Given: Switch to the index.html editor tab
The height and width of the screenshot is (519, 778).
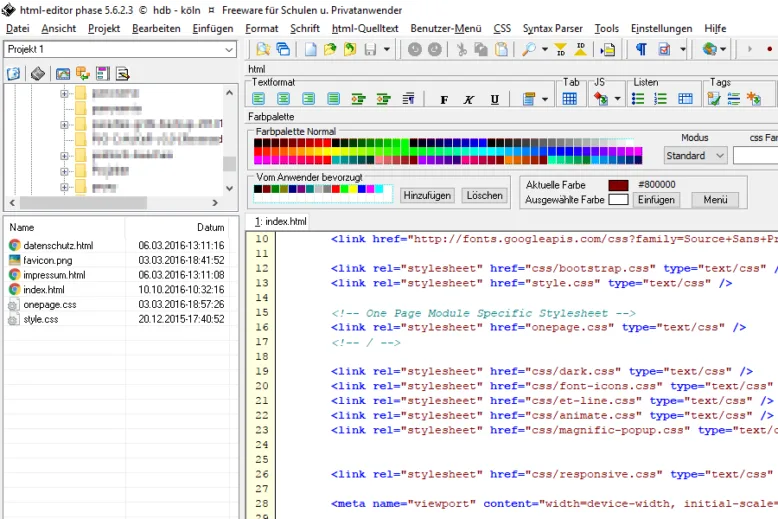Looking at the screenshot, I should point(280,221).
